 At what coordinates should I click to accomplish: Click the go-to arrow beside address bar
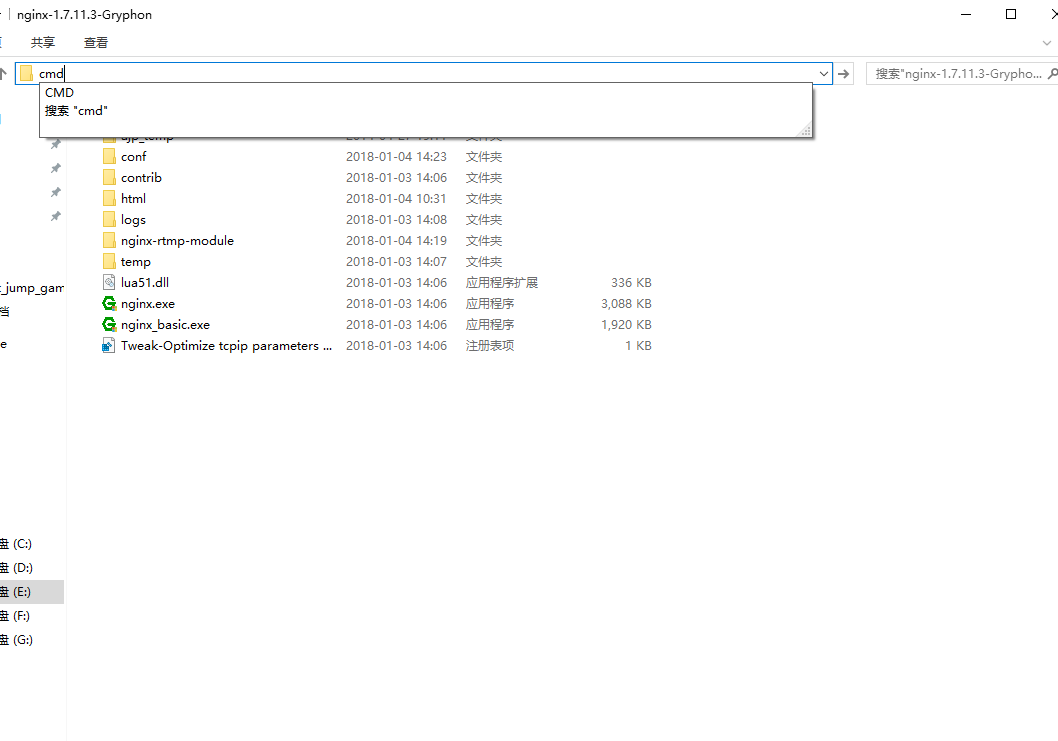coord(843,74)
